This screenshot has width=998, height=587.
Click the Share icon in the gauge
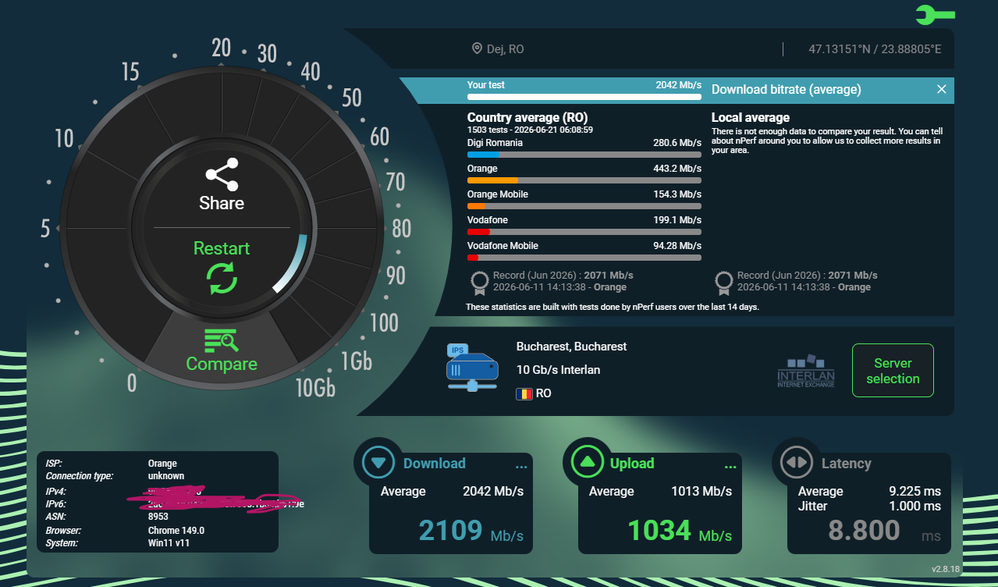(x=221, y=174)
